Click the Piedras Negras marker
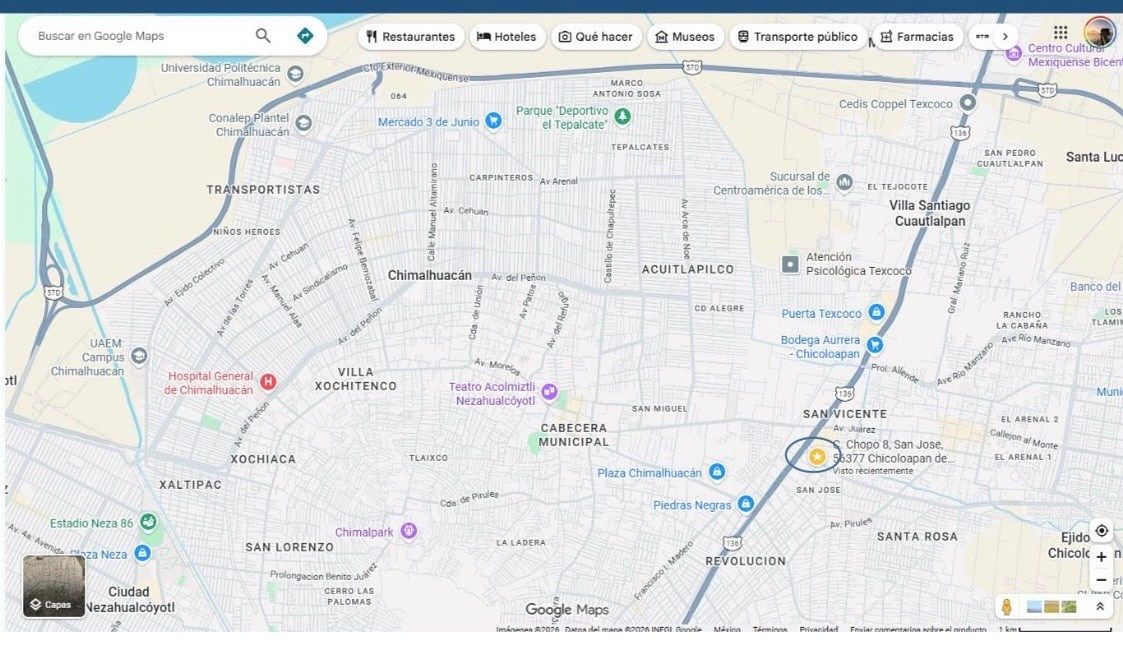This screenshot has height=645, width=1123. point(746,504)
